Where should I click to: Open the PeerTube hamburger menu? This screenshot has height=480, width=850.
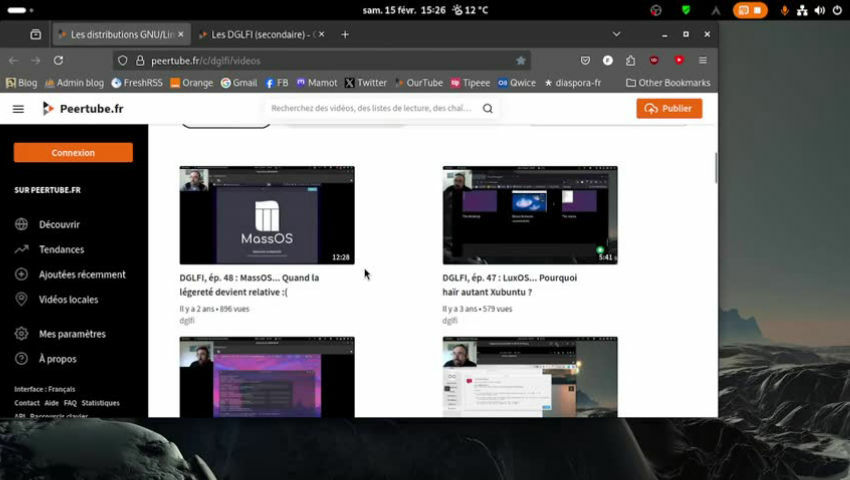(x=18, y=109)
